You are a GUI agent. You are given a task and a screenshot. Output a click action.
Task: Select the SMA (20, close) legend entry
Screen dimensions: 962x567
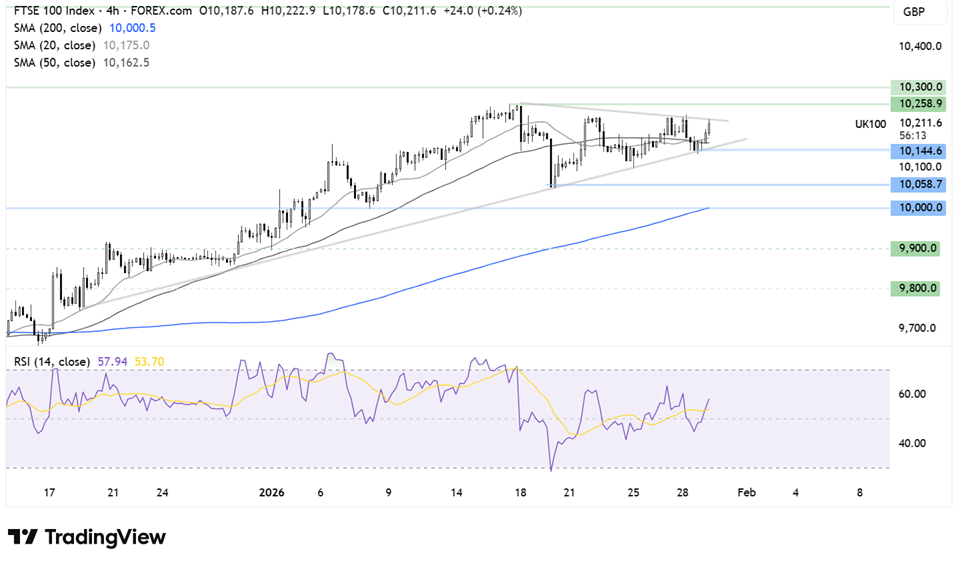tap(48, 45)
